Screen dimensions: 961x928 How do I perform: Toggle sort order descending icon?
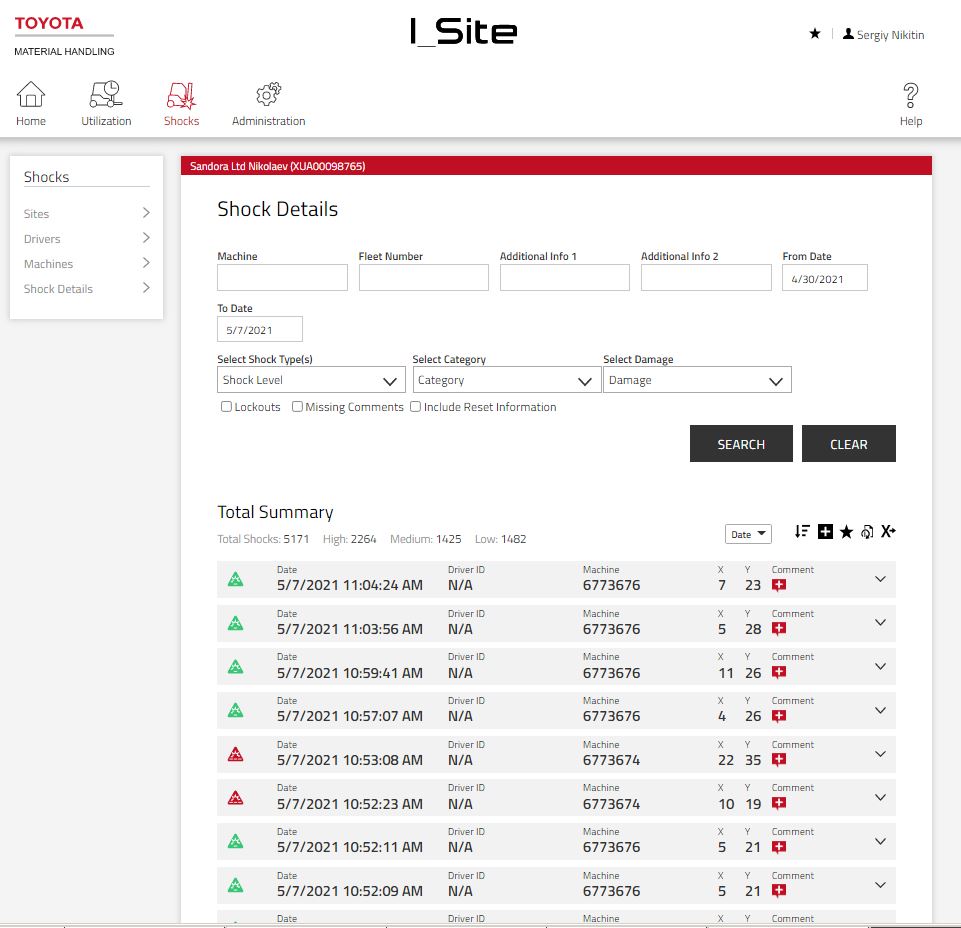(802, 531)
